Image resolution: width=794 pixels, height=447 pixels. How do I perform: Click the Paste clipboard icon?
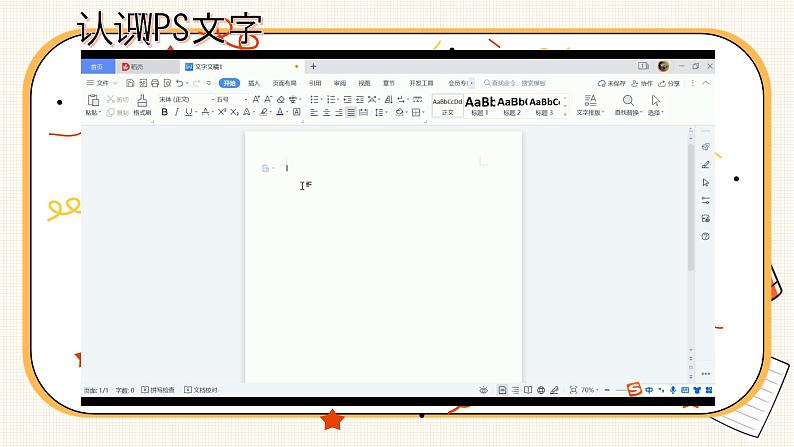point(93,100)
